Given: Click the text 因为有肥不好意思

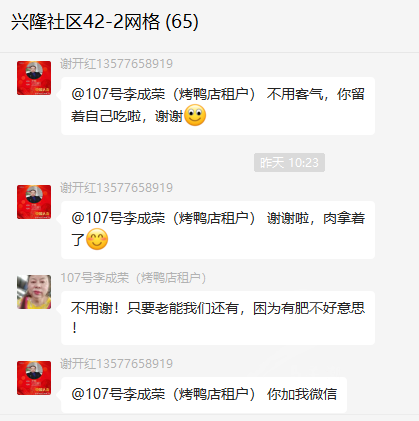Looking at the screenshot, I should (309, 308).
